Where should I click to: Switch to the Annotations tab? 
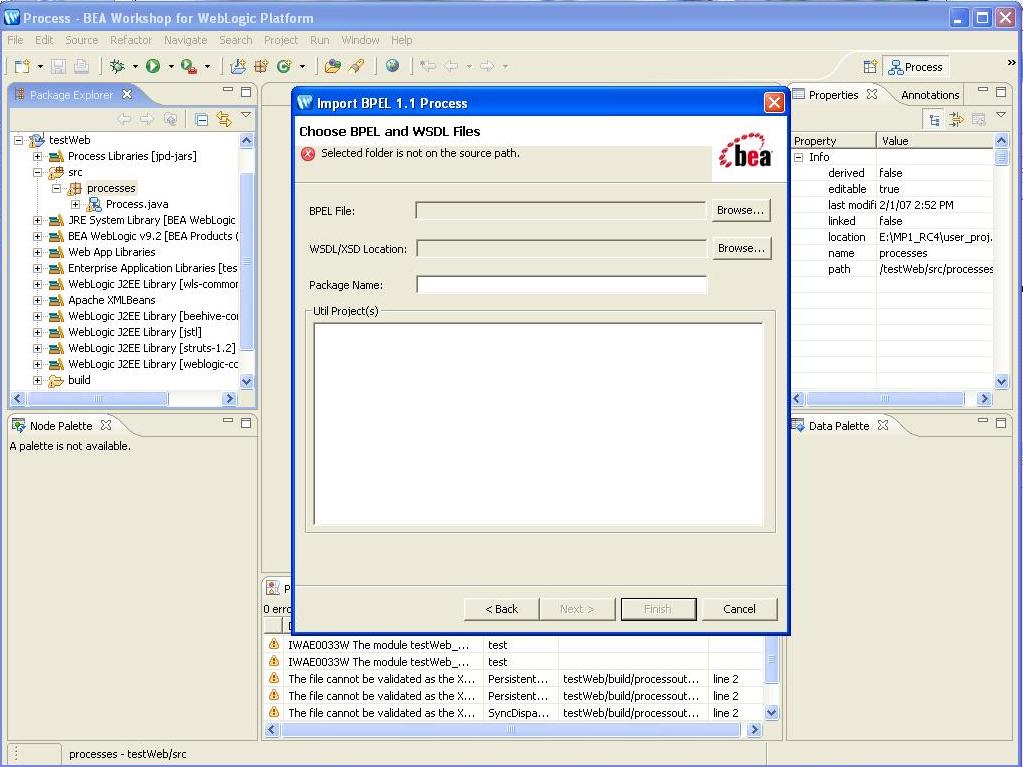929,95
